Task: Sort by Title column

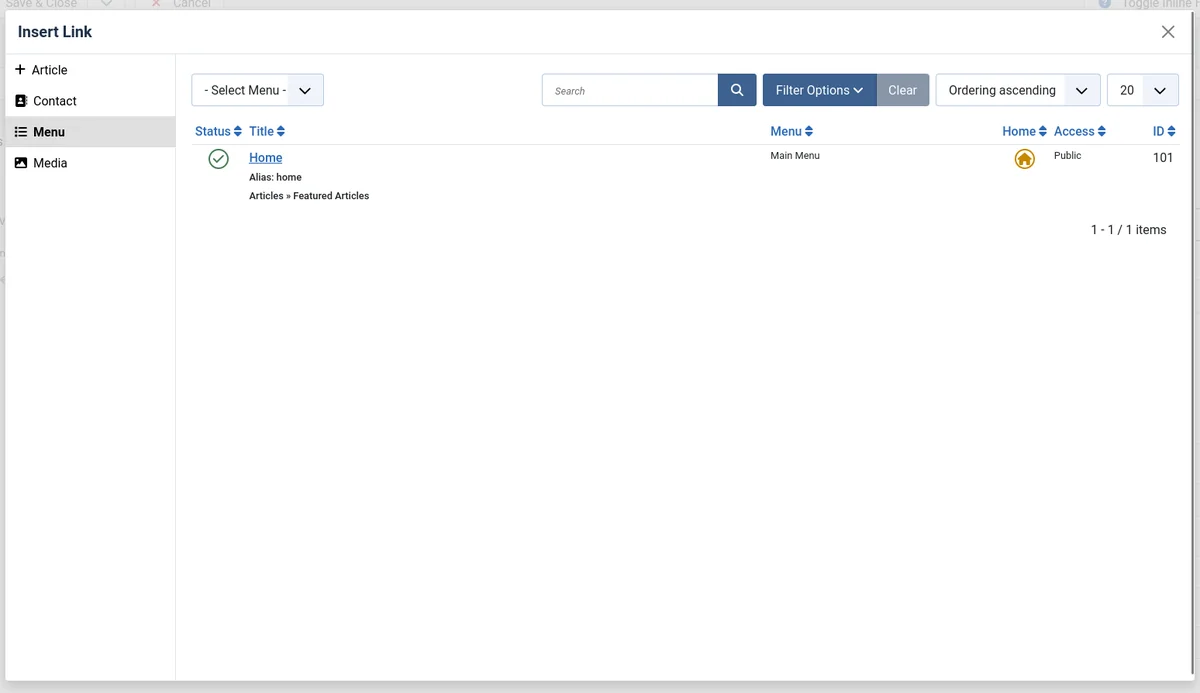Action: coord(267,131)
